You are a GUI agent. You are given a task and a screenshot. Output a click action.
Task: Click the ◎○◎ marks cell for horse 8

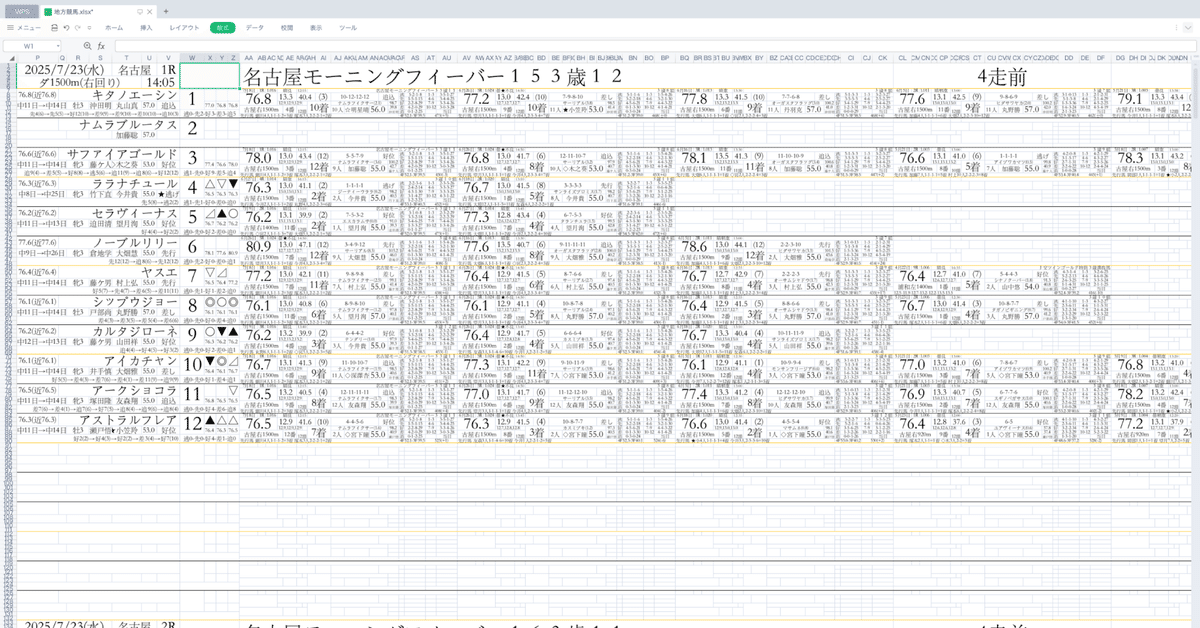[x=220, y=302]
